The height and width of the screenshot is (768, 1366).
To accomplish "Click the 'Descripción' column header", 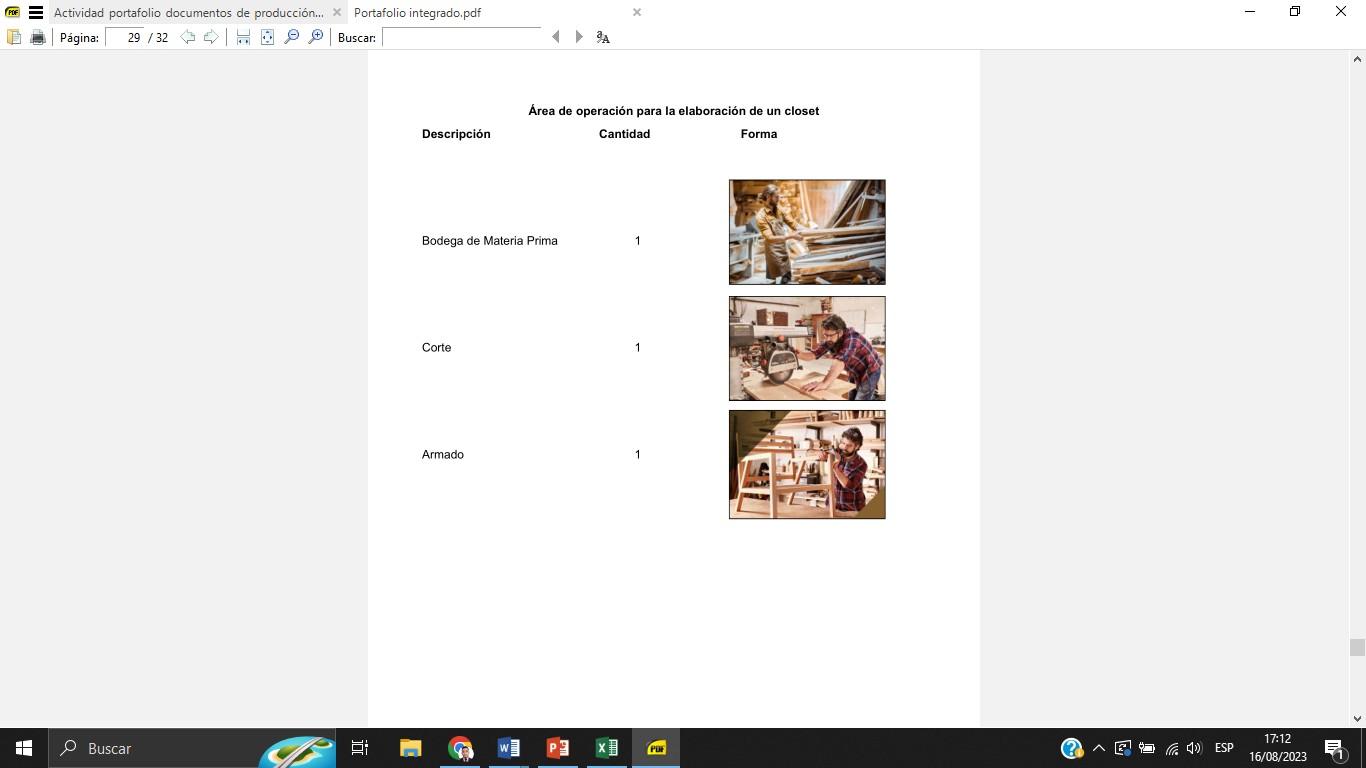I will 456,134.
